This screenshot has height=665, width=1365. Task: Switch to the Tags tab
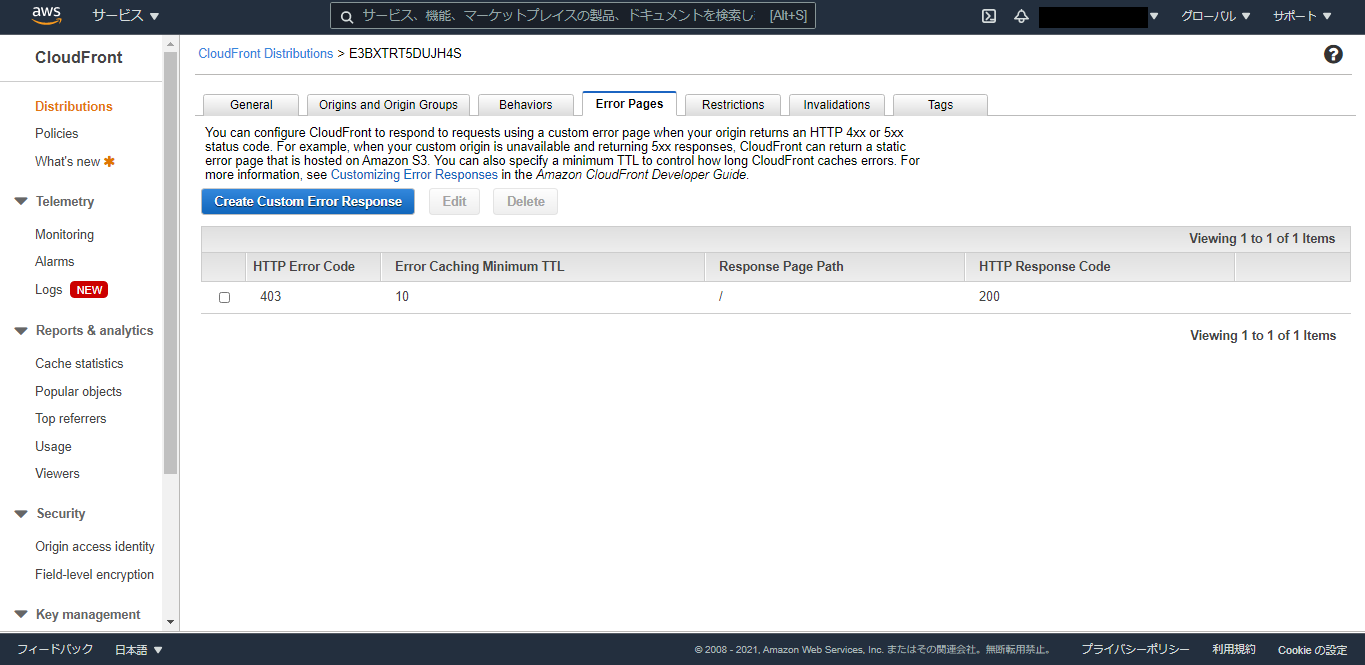click(940, 105)
